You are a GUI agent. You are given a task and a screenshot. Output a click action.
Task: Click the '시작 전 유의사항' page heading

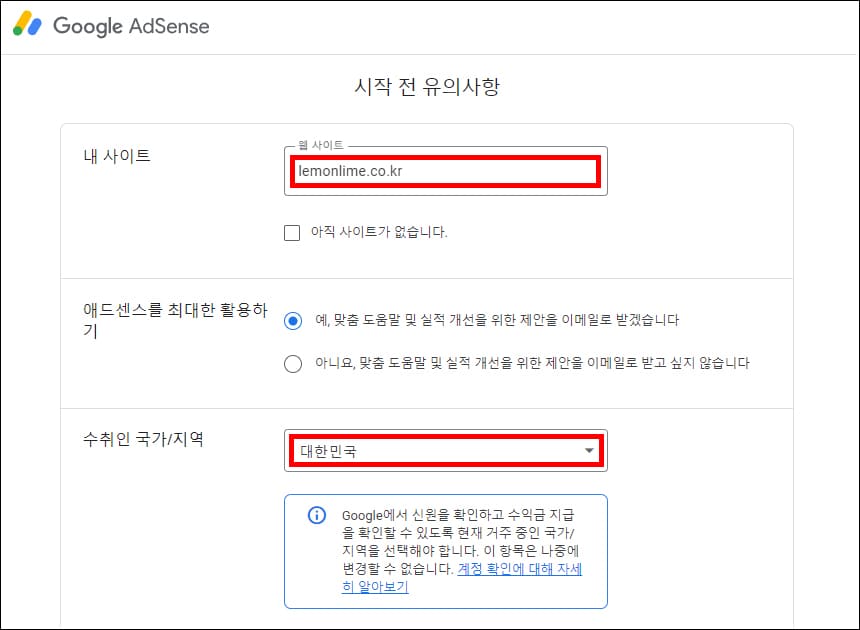(429, 88)
